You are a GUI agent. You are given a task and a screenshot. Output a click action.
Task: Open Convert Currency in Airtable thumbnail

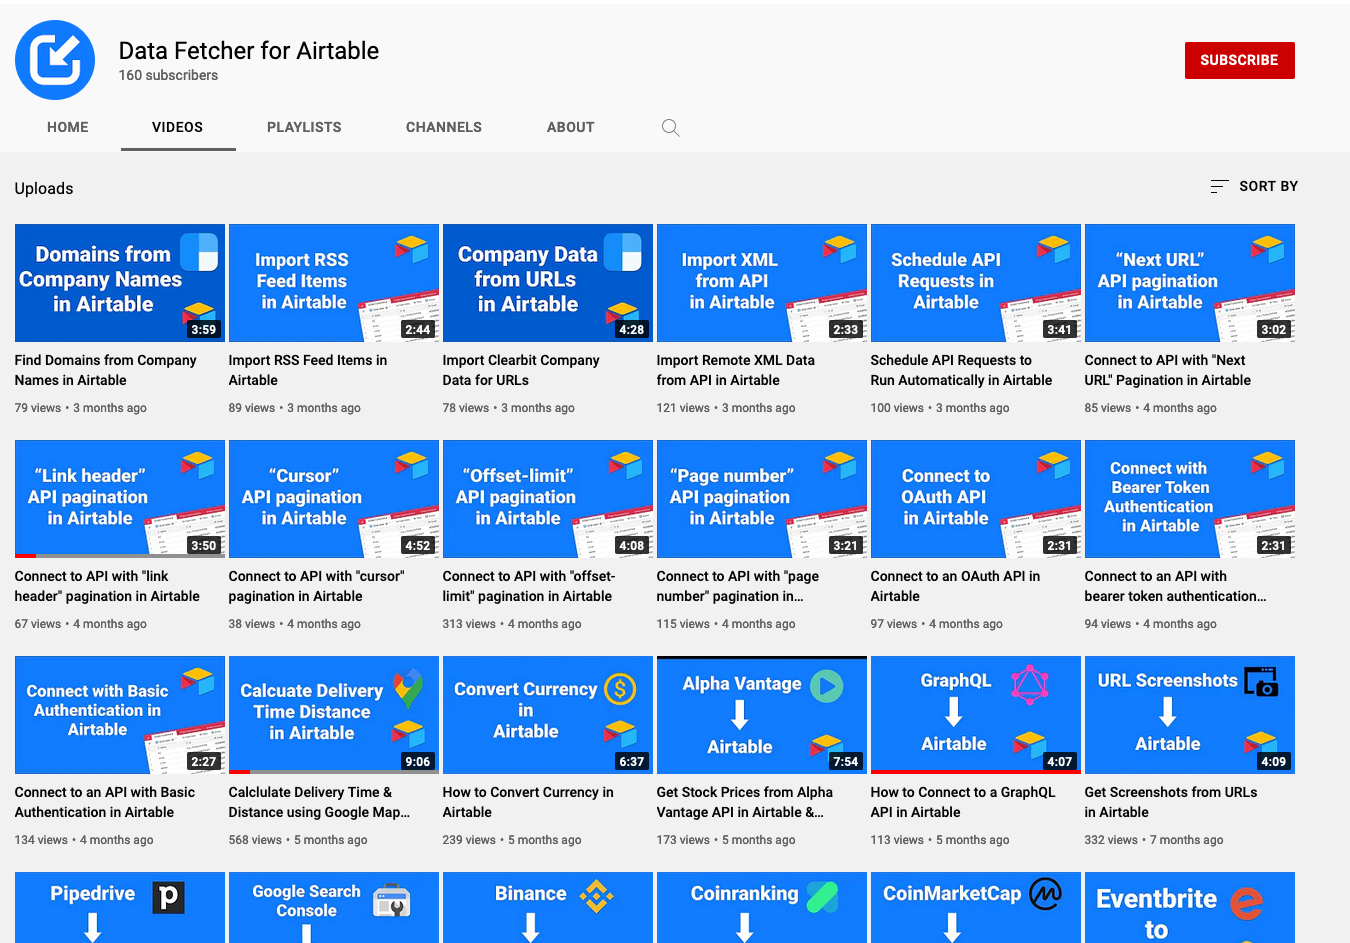point(548,715)
